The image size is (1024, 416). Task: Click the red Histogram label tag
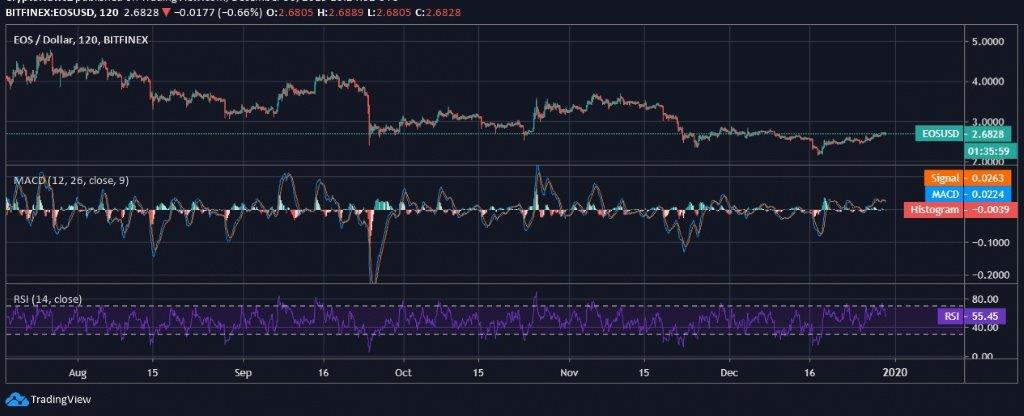[934, 210]
